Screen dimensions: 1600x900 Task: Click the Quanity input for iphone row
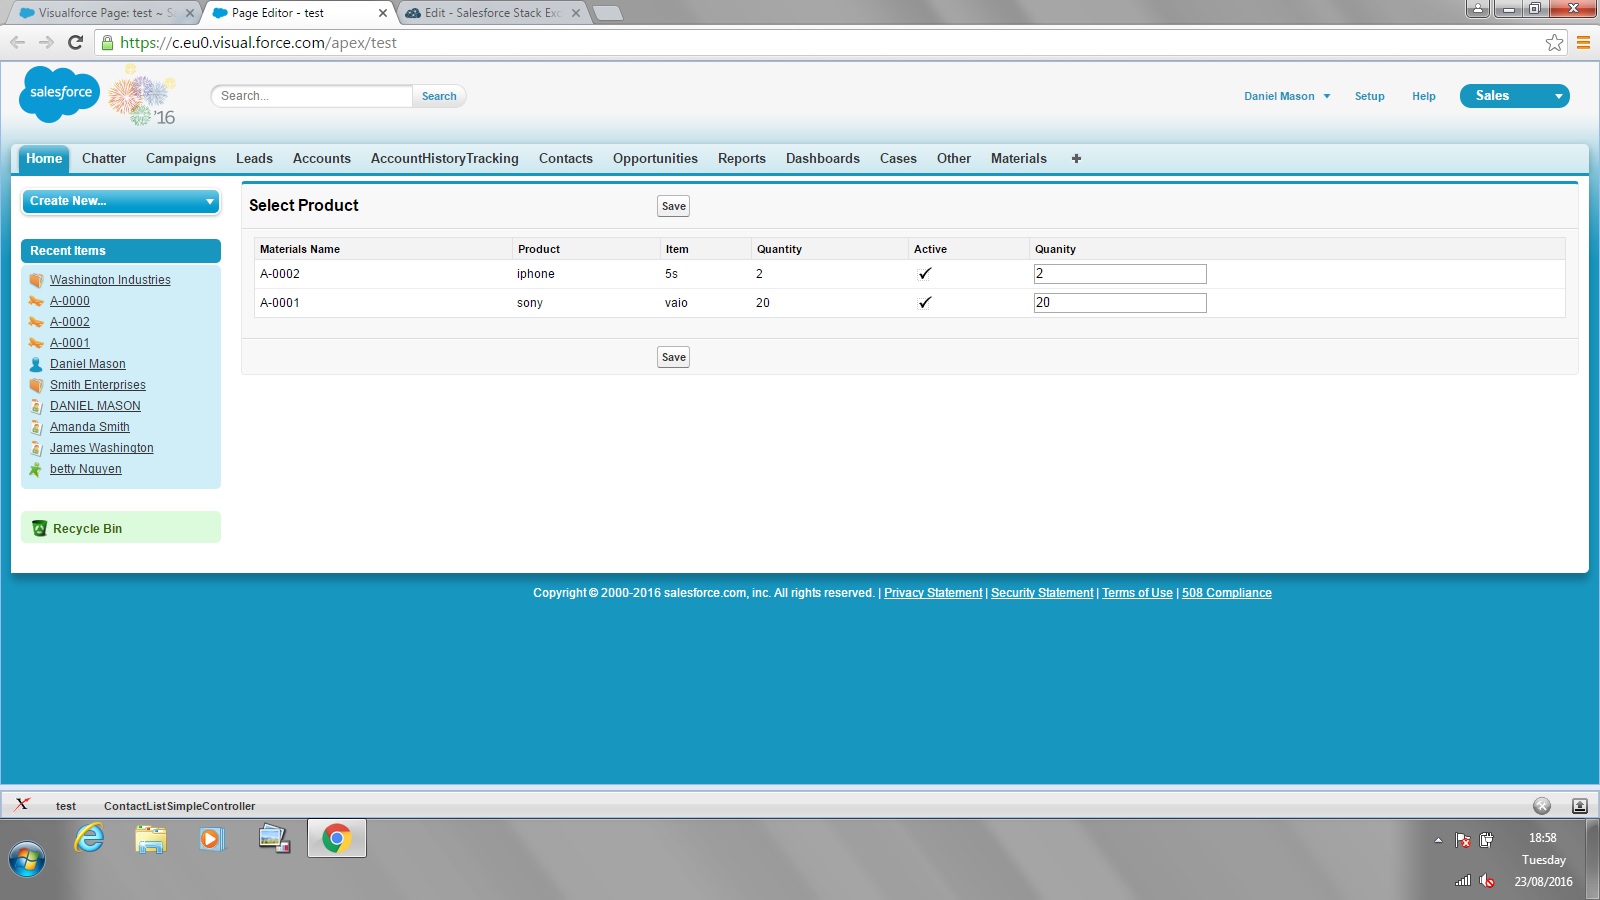(x=1119, y=274)
